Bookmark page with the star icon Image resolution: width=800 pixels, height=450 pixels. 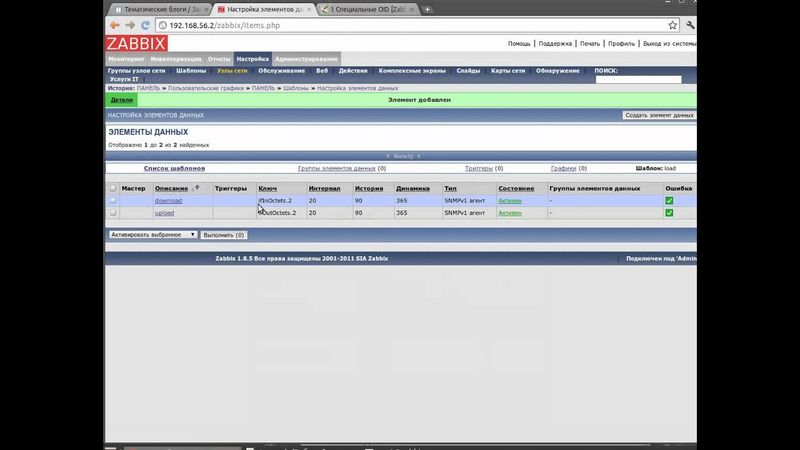click(x=672, y=25)
